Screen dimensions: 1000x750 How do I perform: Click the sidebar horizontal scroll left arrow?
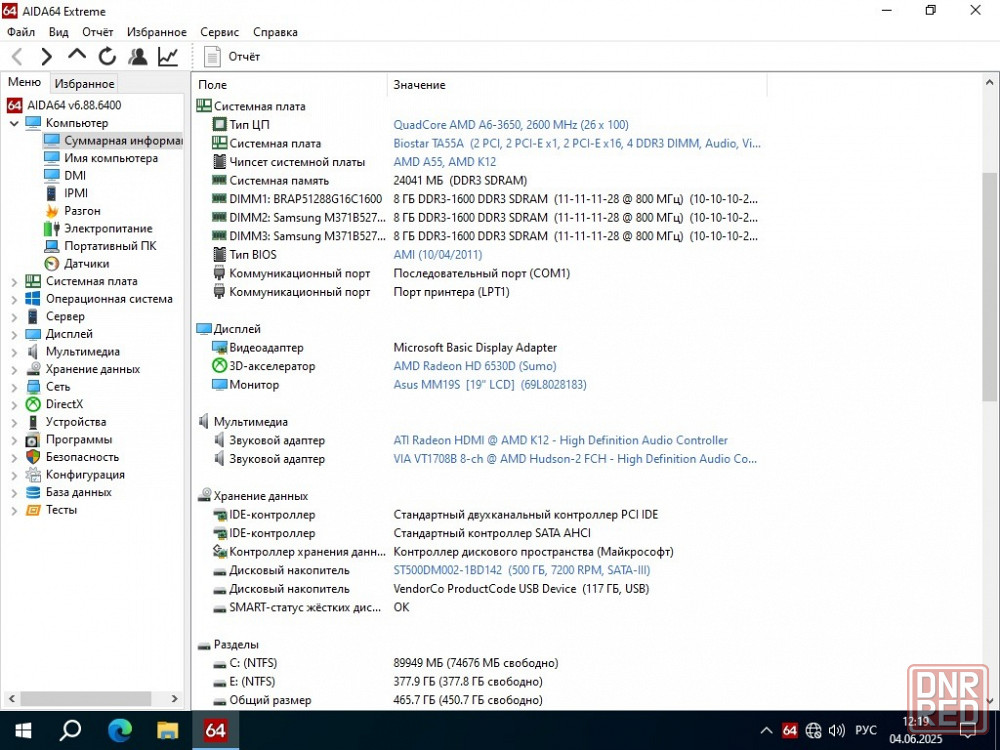[x=11, y=698]
